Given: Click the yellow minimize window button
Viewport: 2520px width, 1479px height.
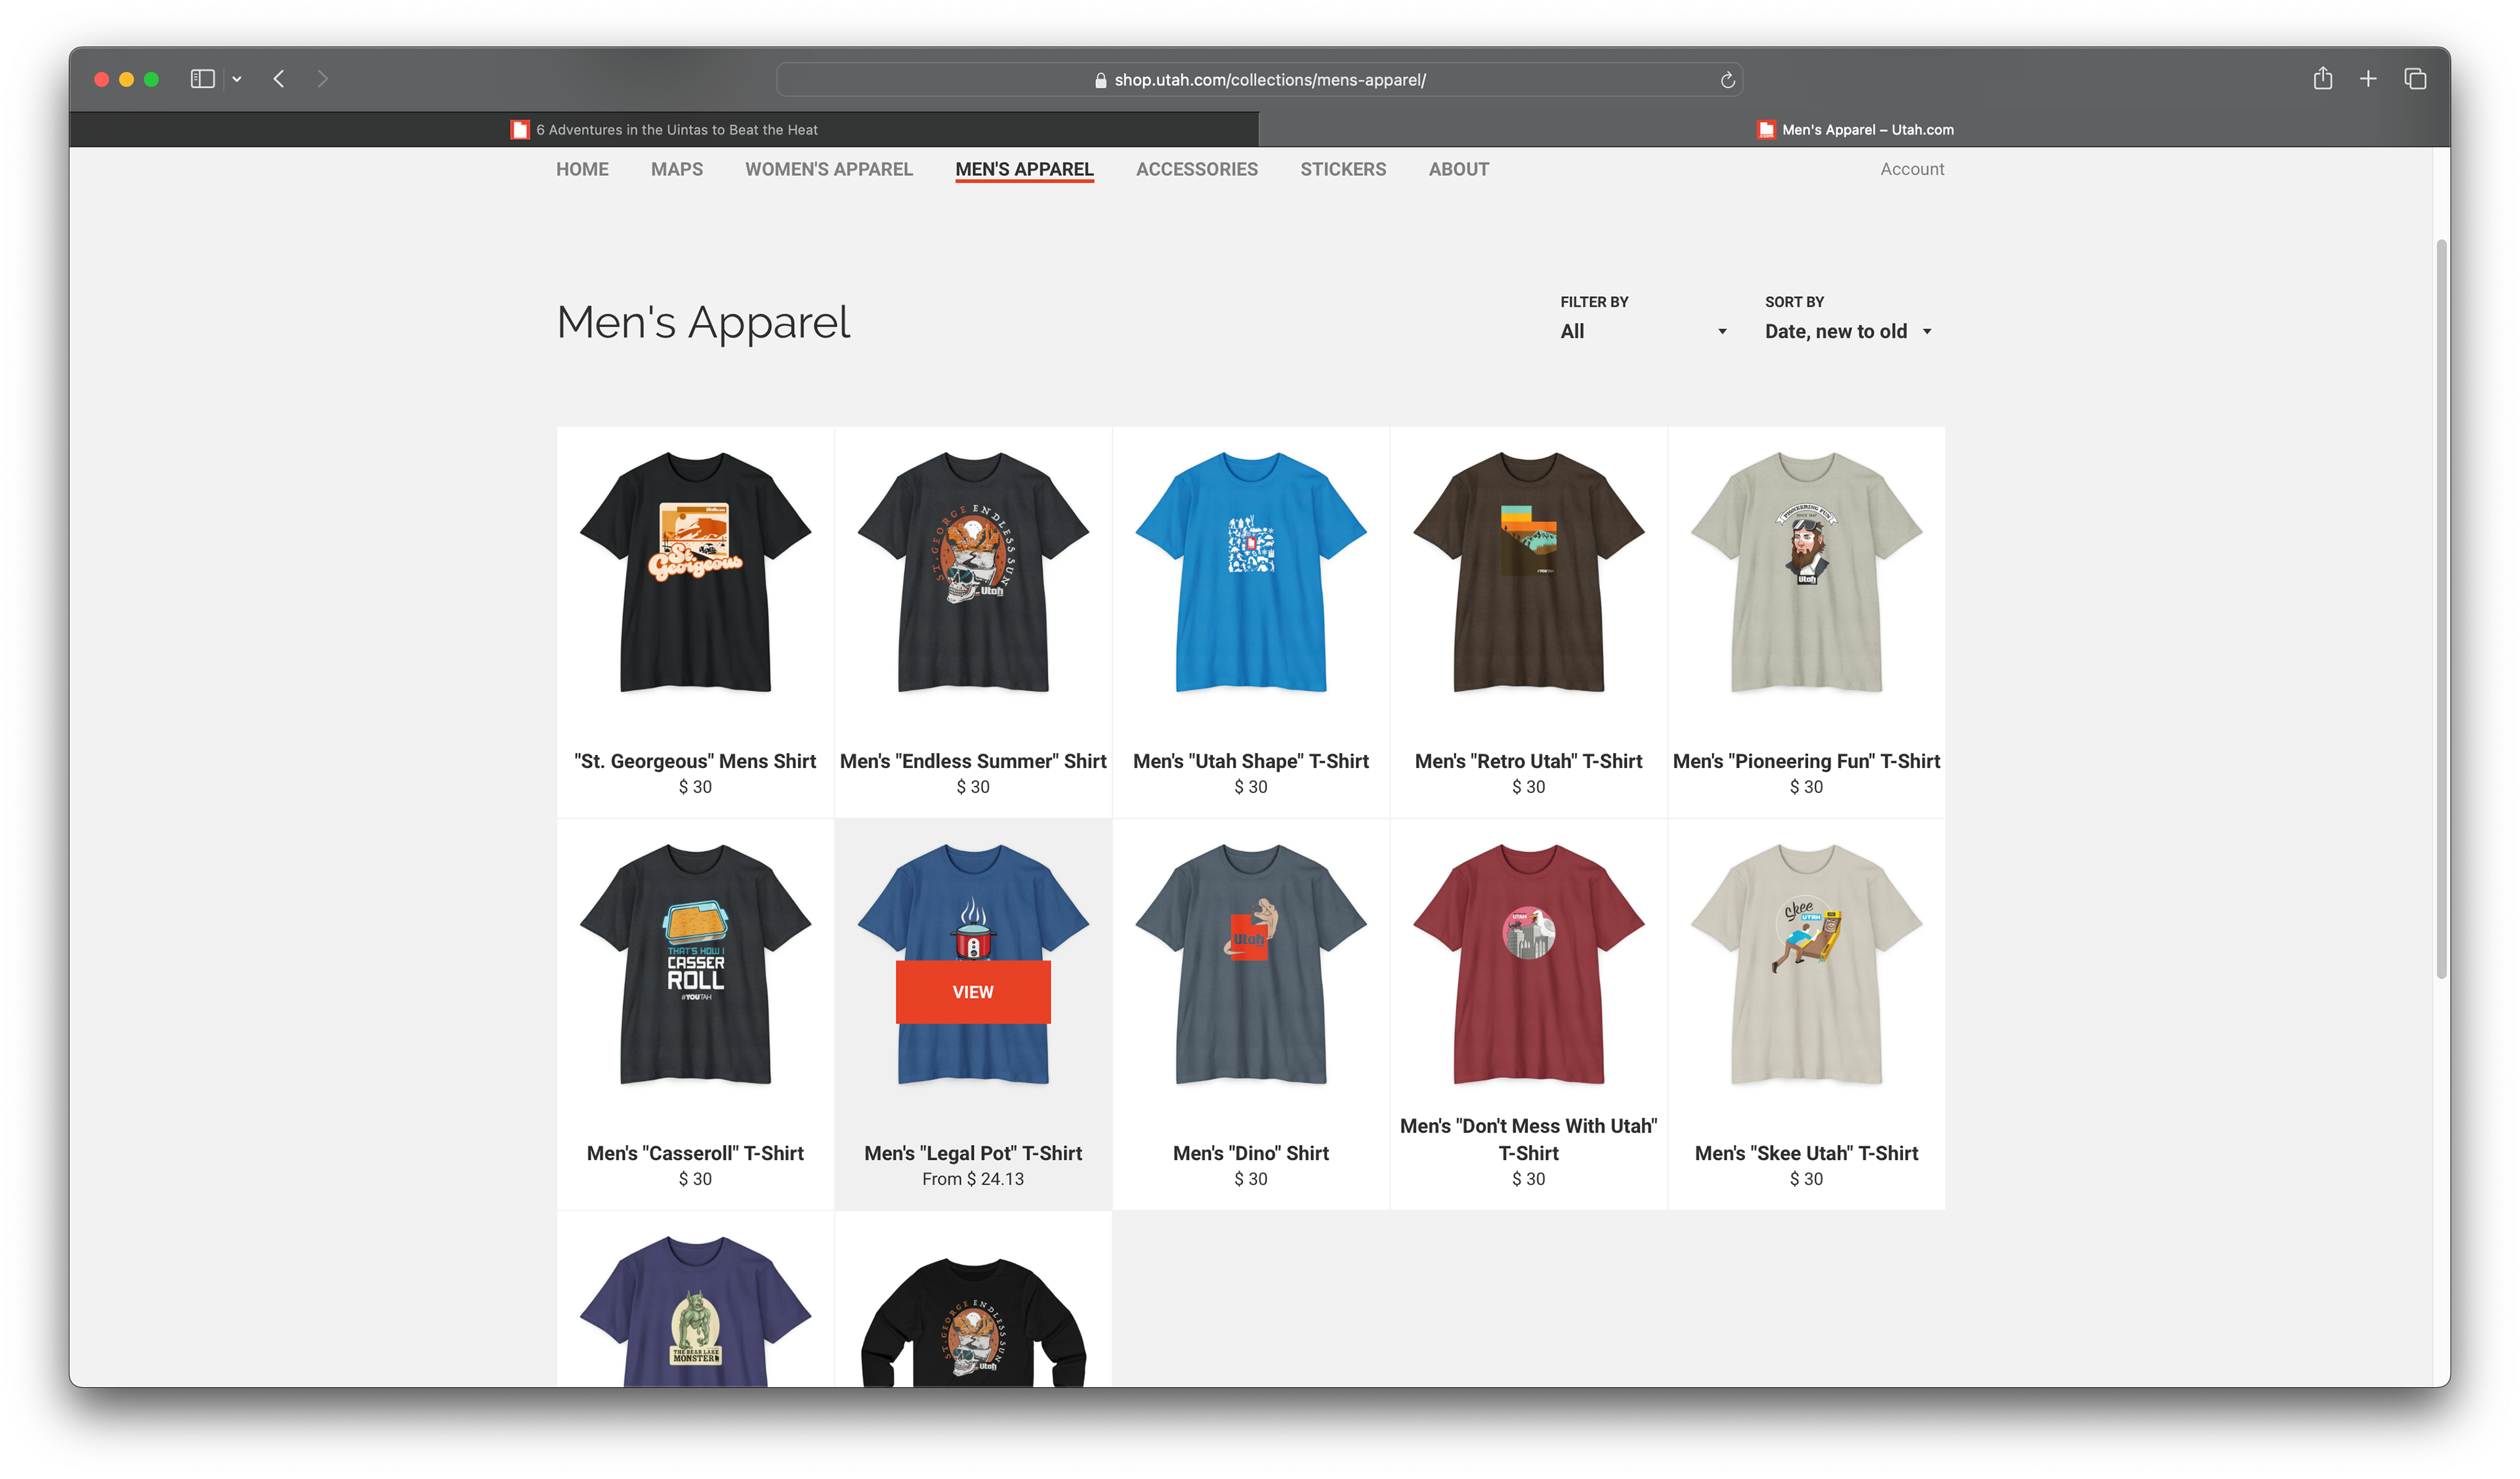Looking at the screenshot, I should (x=126, y=79).
